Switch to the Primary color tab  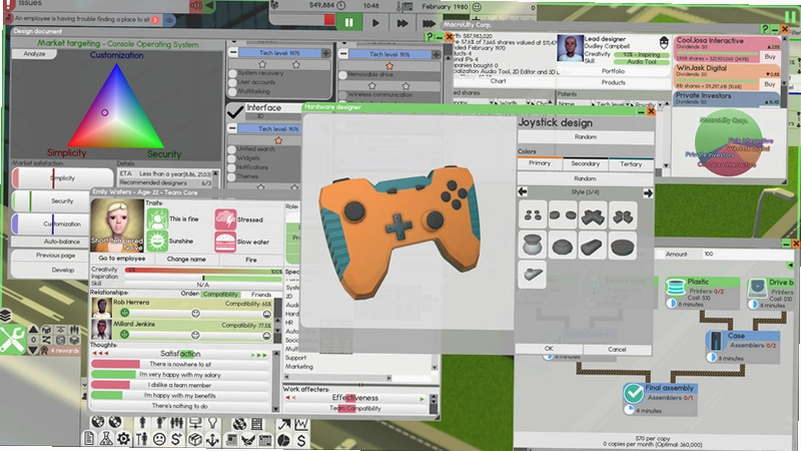pos(539,163)
